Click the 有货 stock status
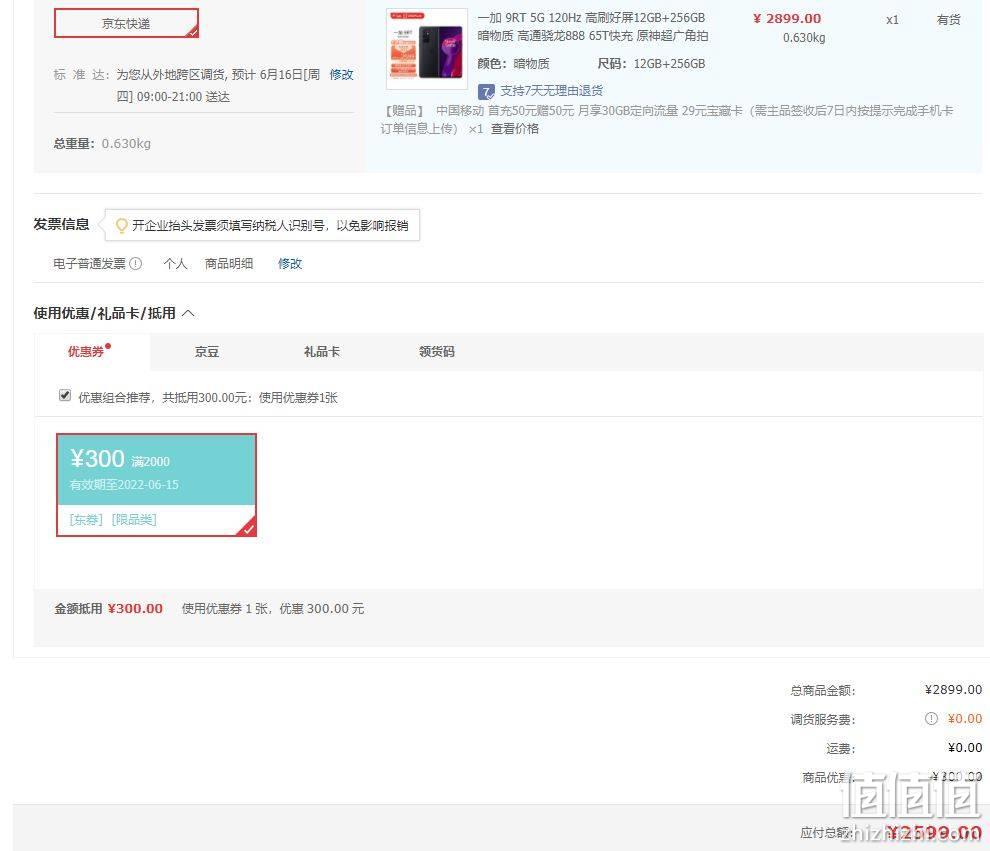This screenshot has width=990, height=851. coord(949,20)
